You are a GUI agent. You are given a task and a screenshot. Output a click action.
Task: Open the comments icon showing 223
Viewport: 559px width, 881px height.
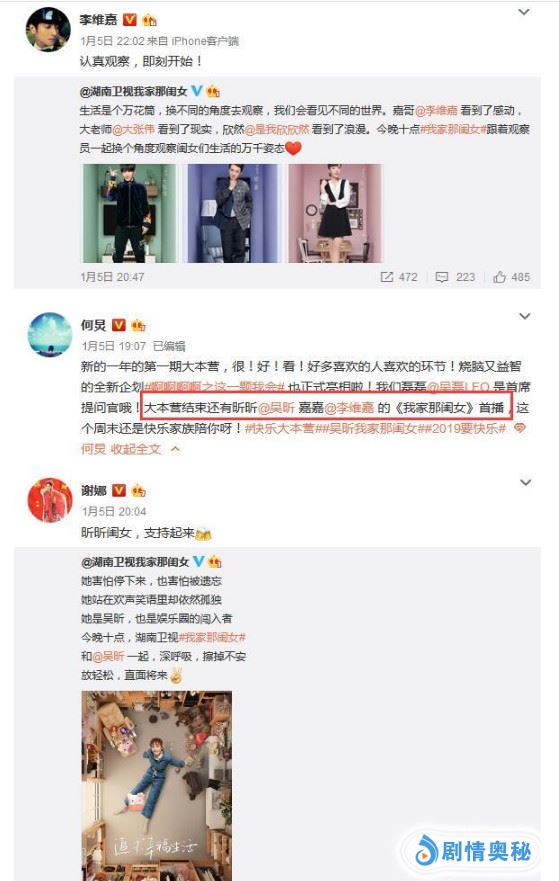click(442, 277)
